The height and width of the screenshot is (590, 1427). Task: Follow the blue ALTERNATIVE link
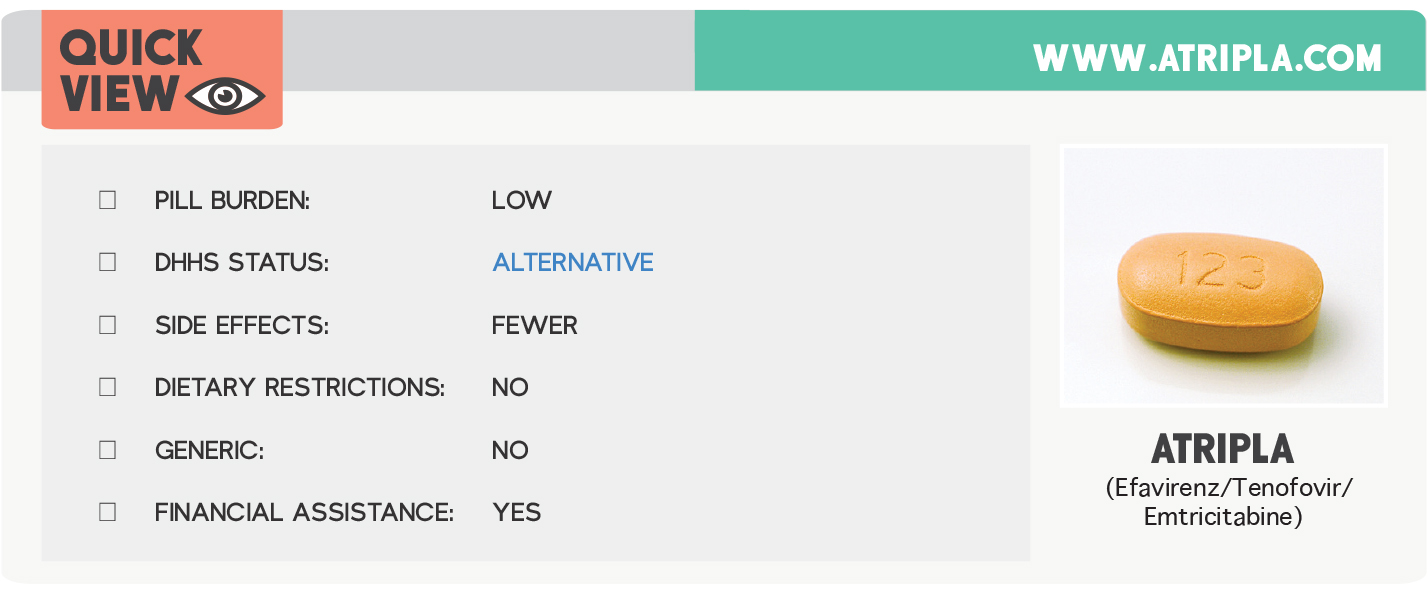tap(573, 263)
